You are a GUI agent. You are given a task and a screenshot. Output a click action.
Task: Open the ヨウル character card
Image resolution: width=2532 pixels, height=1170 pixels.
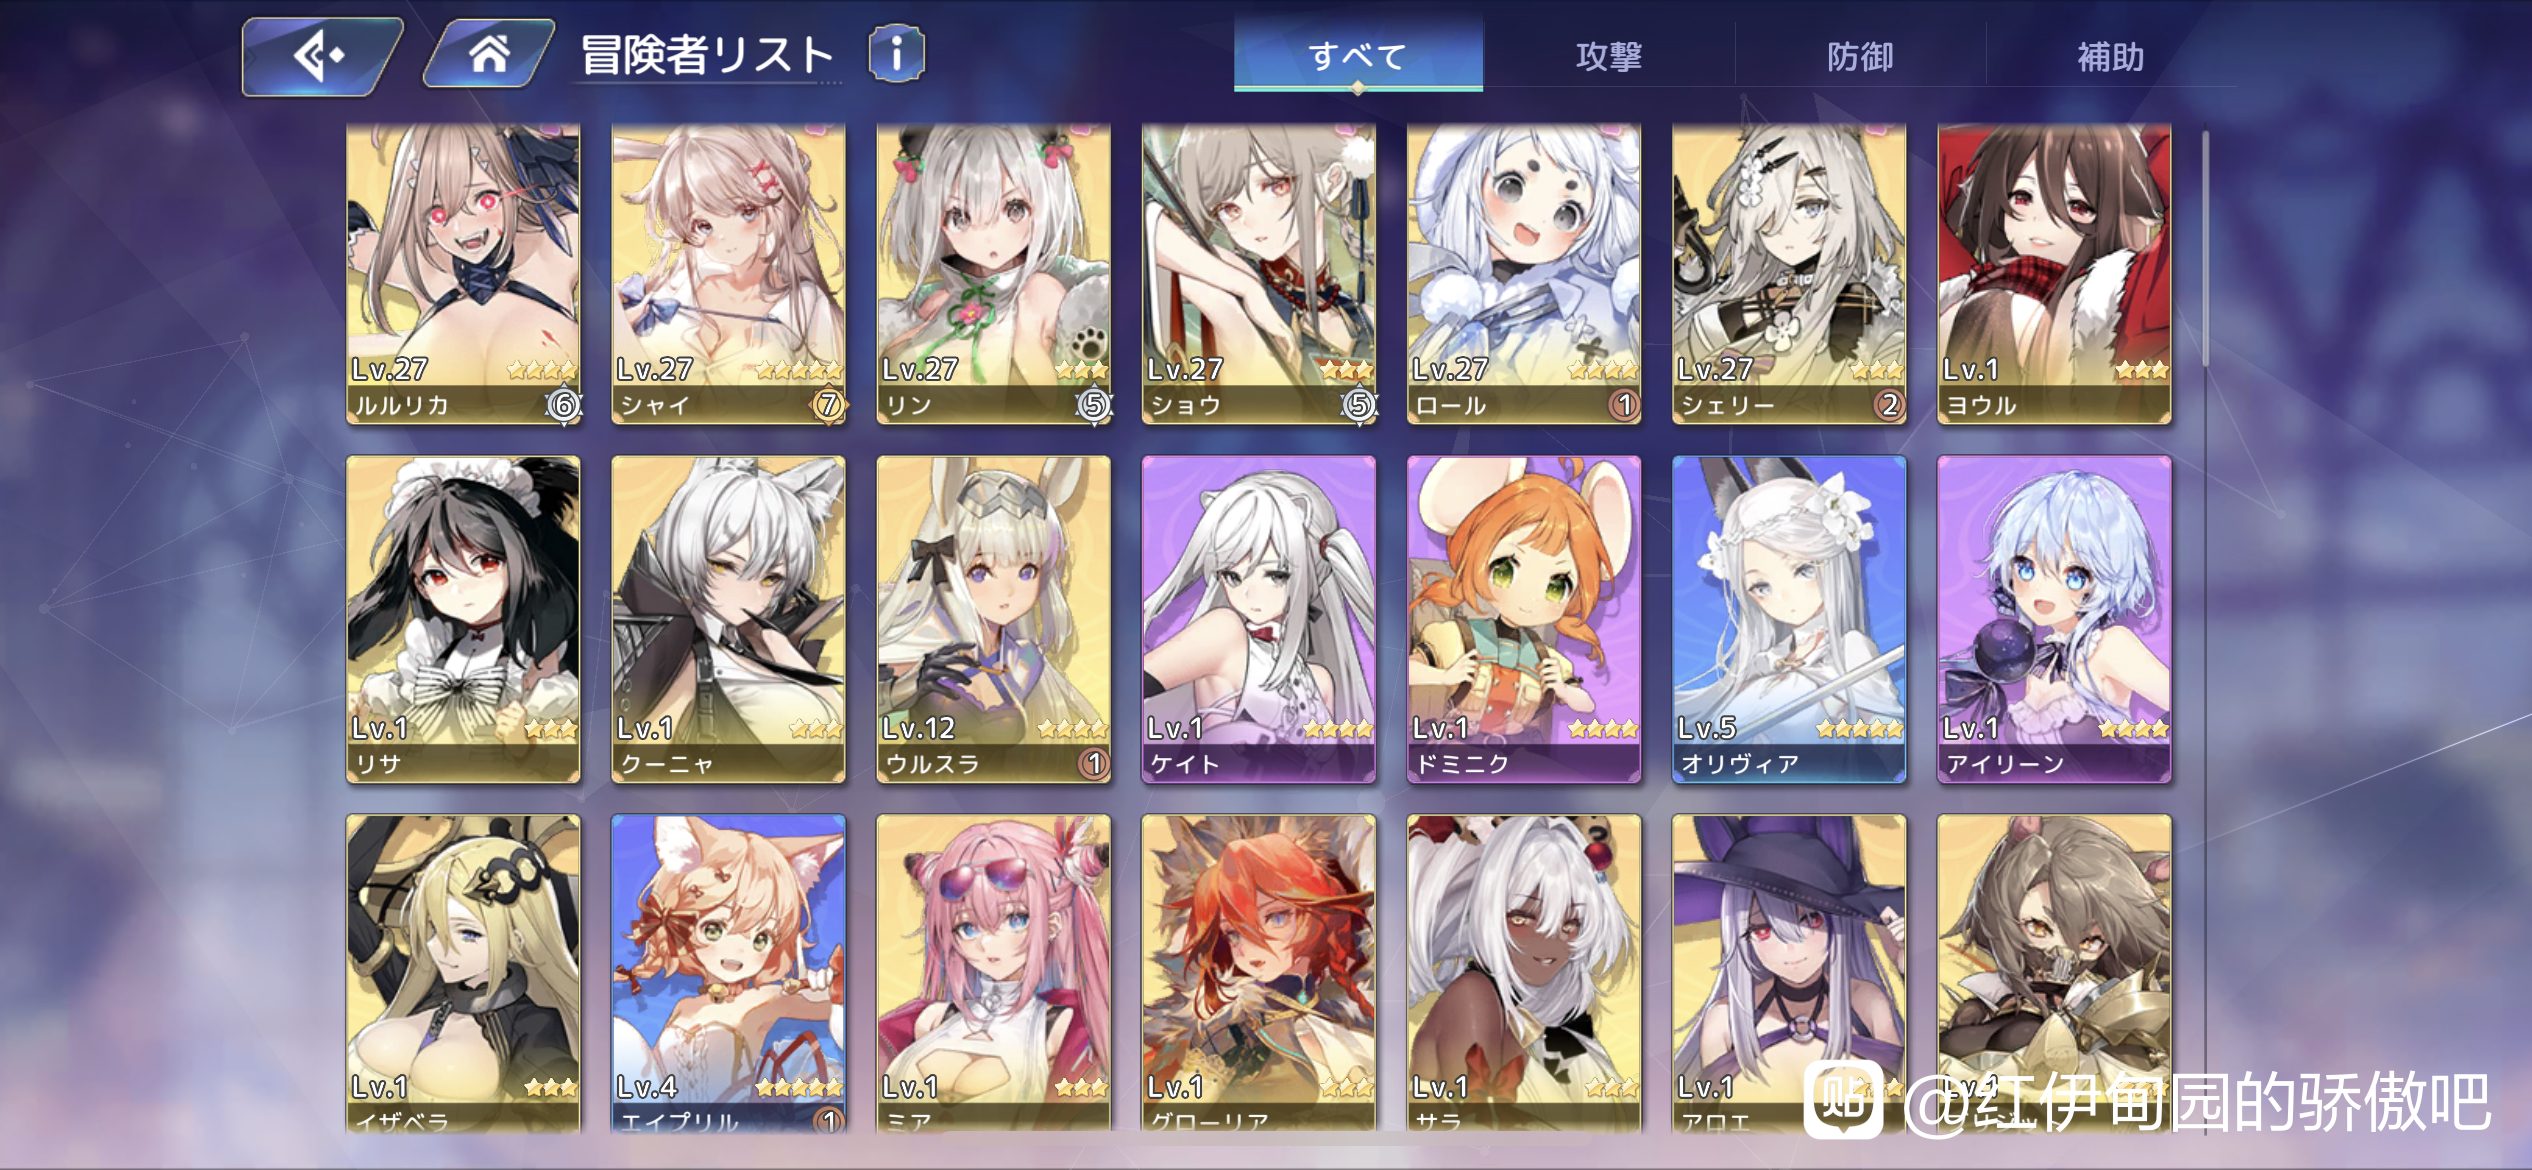coord(2054,274)
